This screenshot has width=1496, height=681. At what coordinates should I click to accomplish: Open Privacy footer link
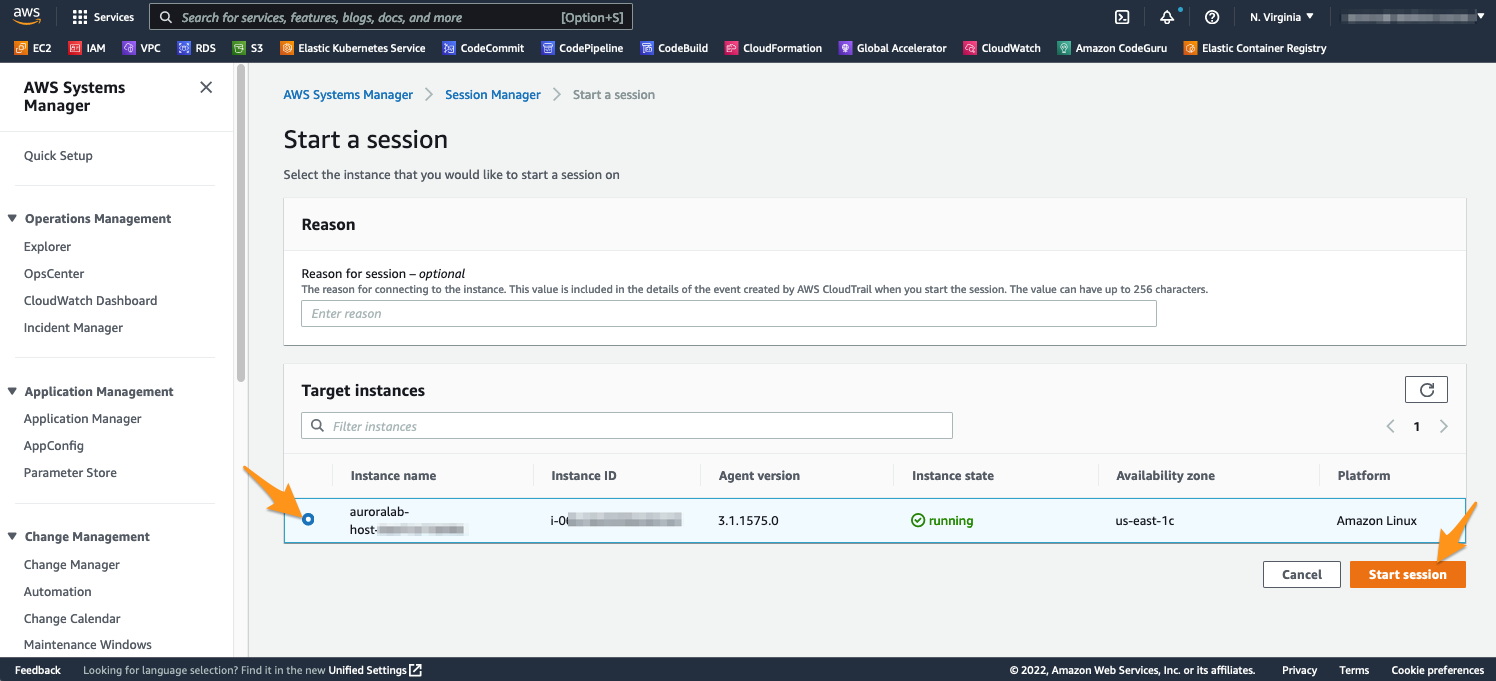click(1300, 670)
